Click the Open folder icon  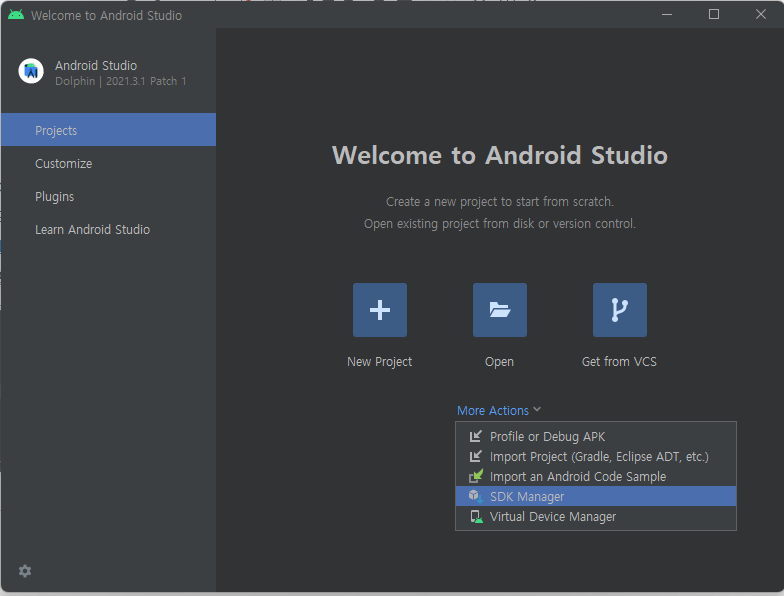click(500, 310)
